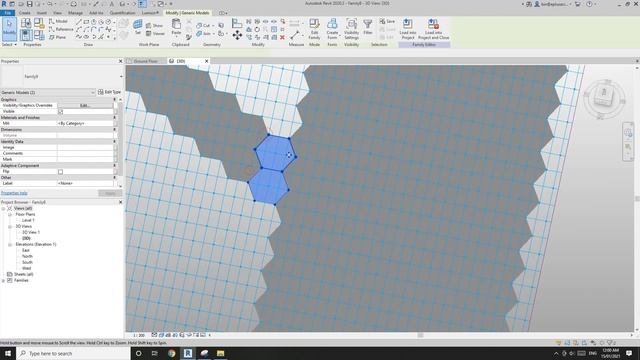Close the Project Browser panel
The height and width of the screenshot is (360, 640).
point(120,202)
